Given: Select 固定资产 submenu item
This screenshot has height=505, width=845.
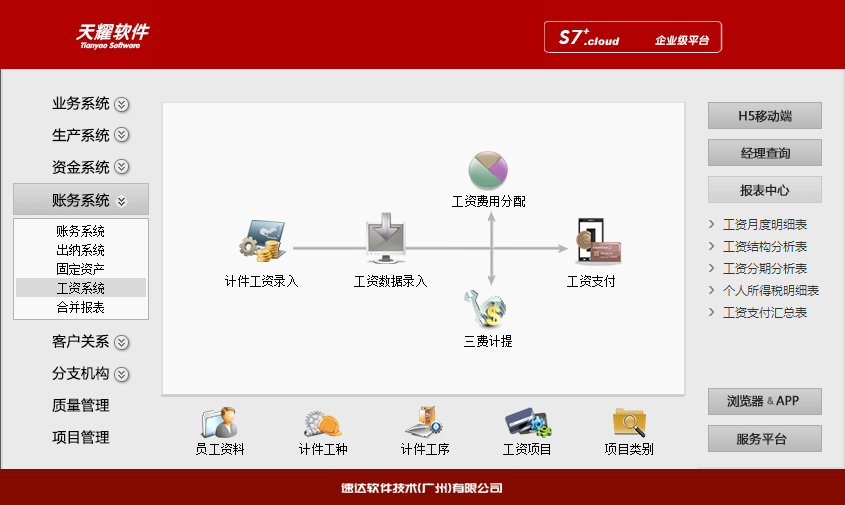Looking at the screenshot, I should [x=81, y=269].
